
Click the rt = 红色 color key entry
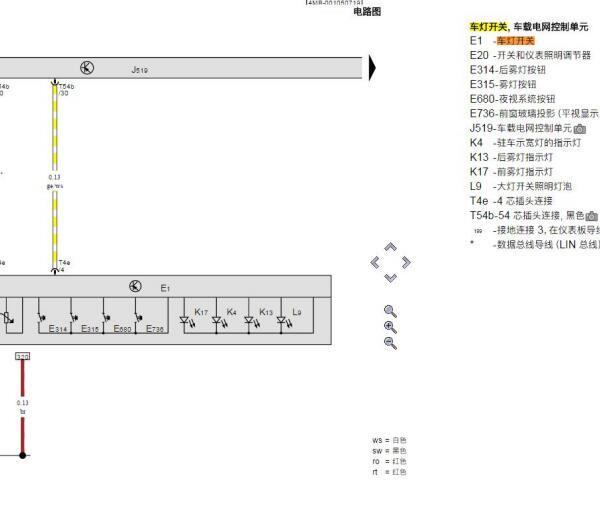pos(389,472)
